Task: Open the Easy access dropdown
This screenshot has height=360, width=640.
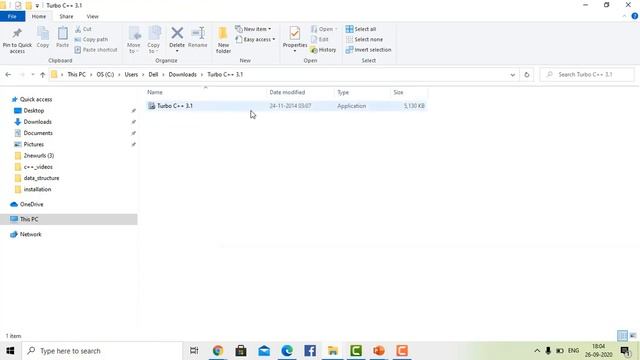Action: [x=255, y=39]
